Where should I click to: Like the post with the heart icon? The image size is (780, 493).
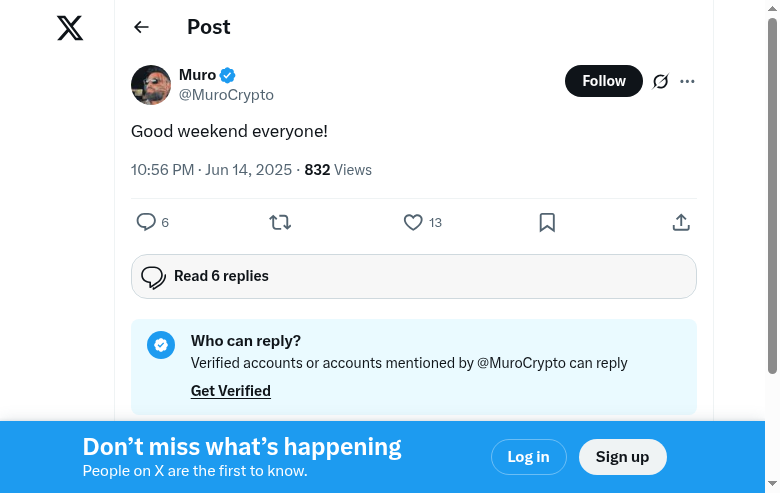(x=413, y=222)
